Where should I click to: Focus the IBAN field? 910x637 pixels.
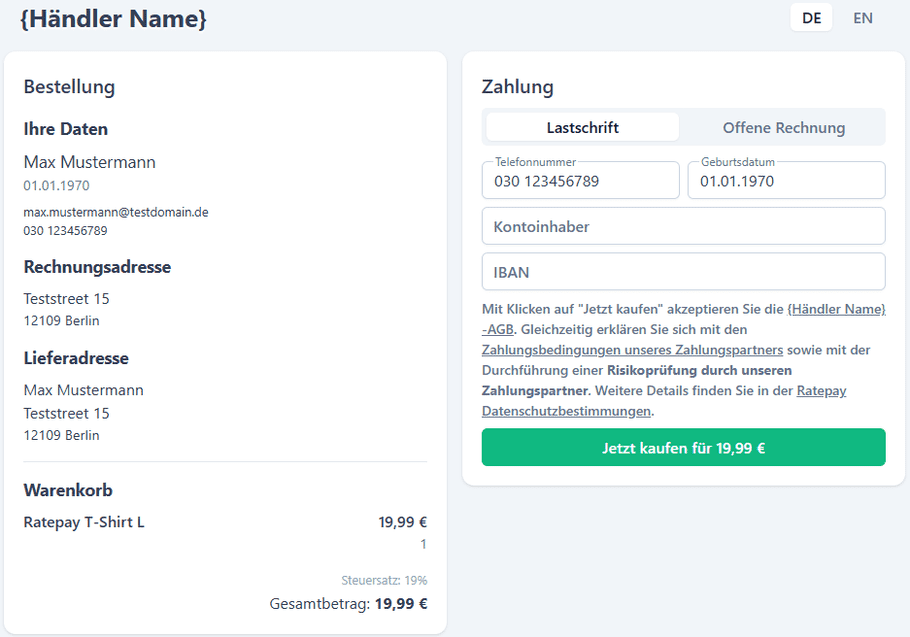click(684, 272)
